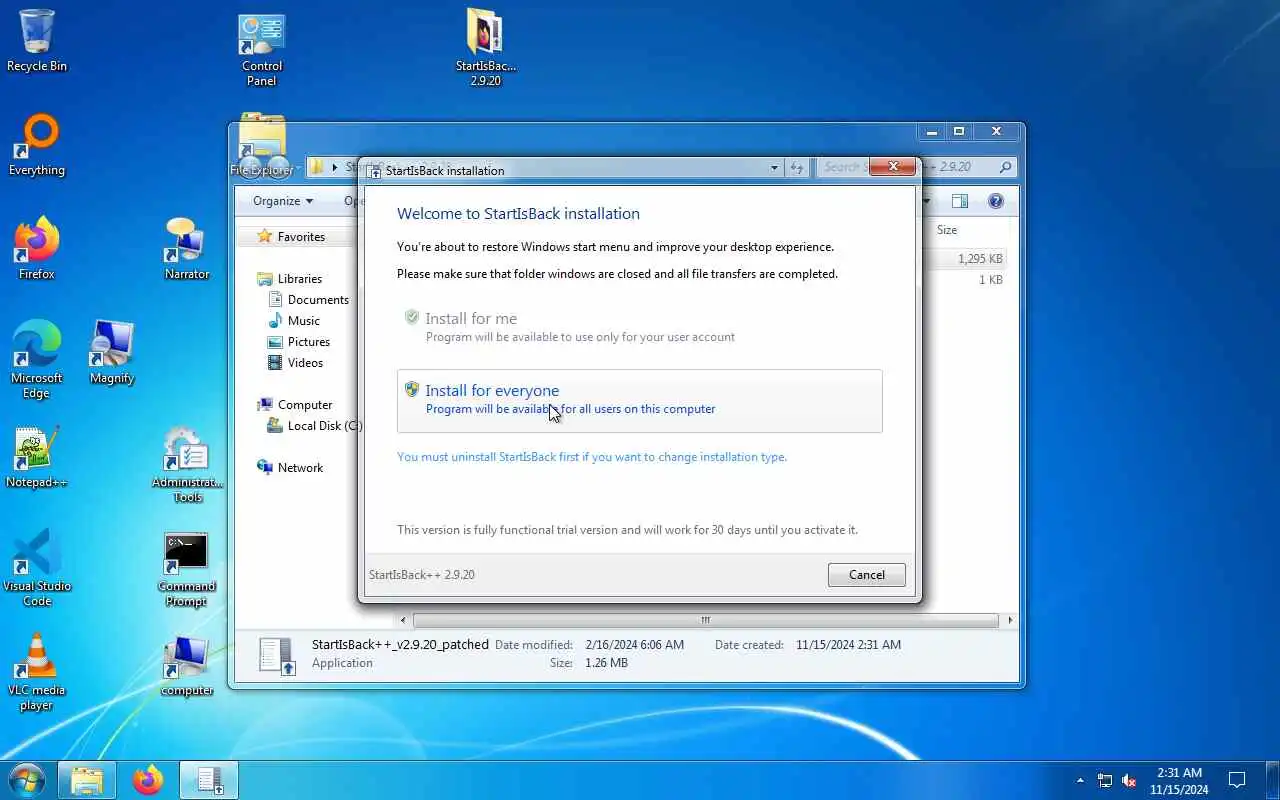Open Narrator desktop shortcut
The image size is (1280, 800).
(x=187, y=248)
